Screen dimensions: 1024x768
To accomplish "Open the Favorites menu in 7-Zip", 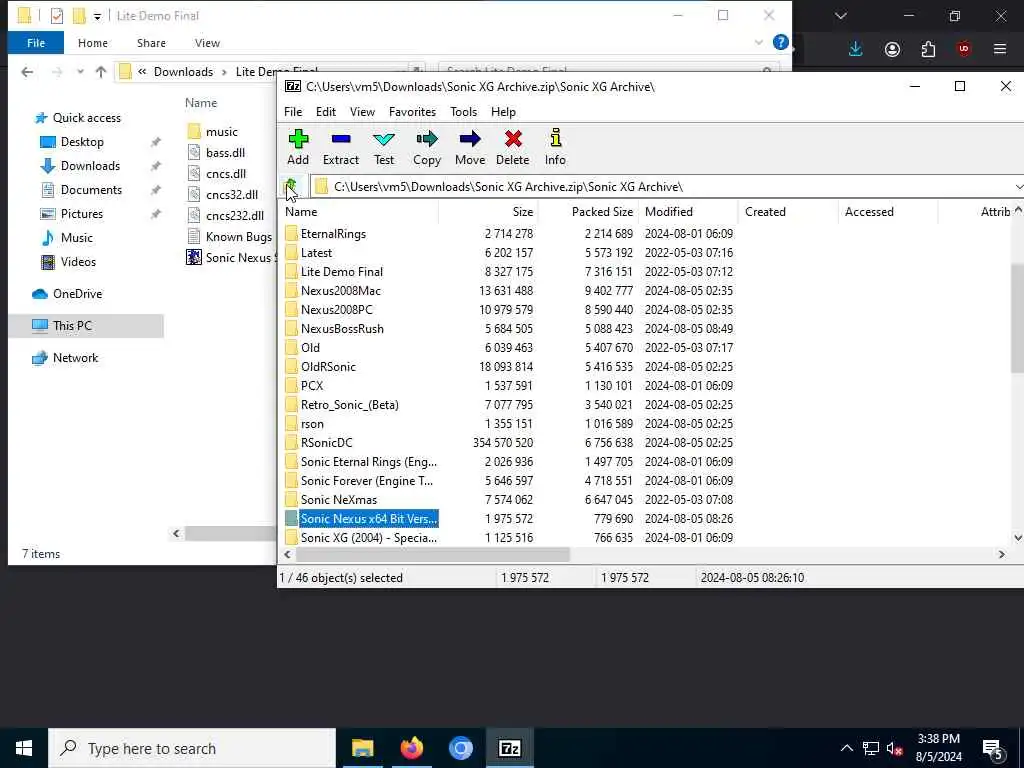I will [x=412, y=112].
